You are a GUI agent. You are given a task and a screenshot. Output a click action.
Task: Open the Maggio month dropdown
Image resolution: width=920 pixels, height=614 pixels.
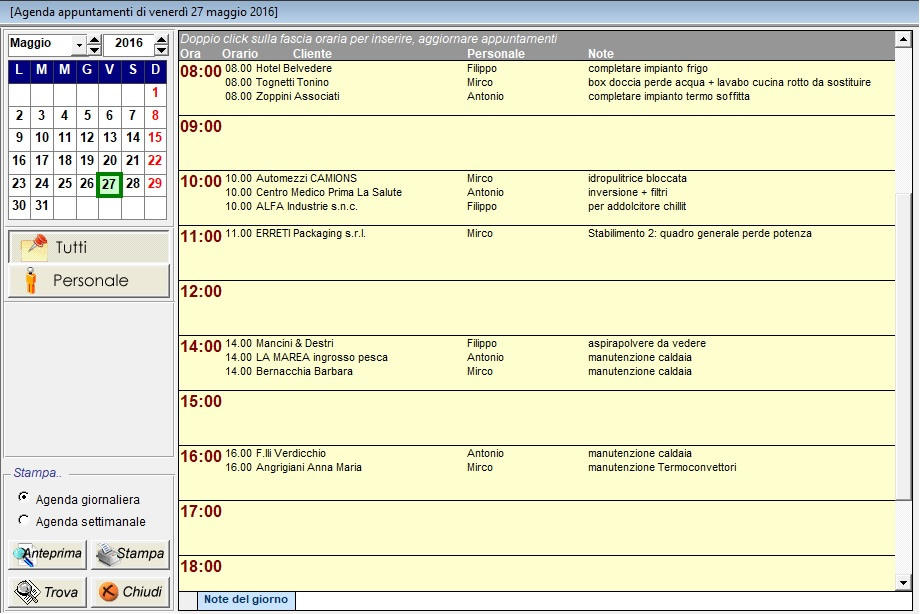pyautogui.click(x=79, y=45)
